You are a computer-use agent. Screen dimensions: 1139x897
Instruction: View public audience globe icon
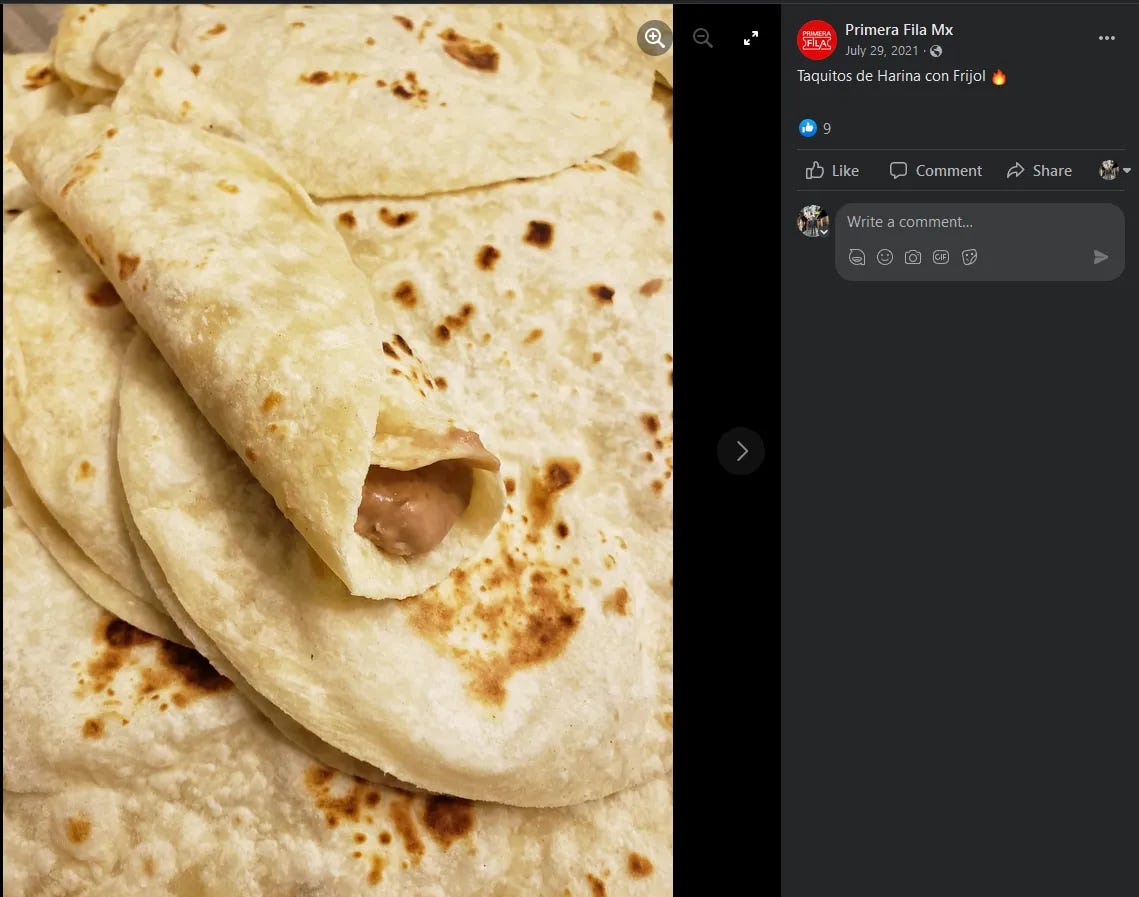[x=936, y=51]
